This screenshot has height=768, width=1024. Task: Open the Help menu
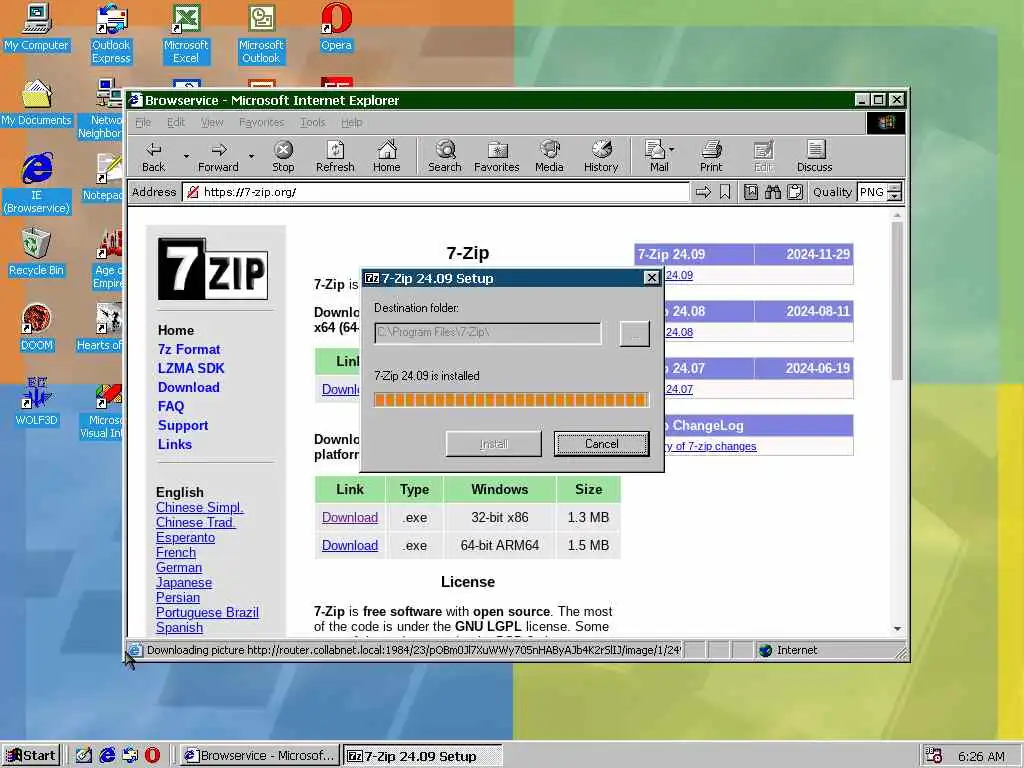[x=351, y=122]
